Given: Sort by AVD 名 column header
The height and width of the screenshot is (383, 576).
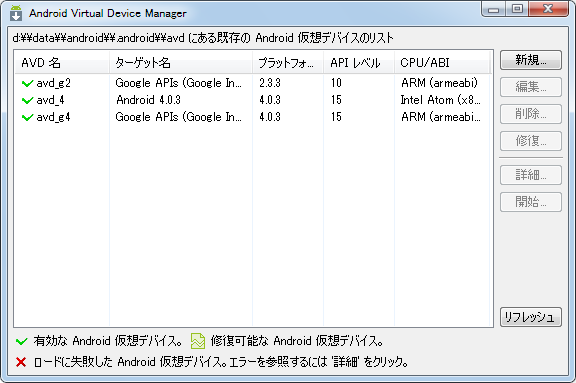Looking at the screenshot, I should (x=62, y=63).
